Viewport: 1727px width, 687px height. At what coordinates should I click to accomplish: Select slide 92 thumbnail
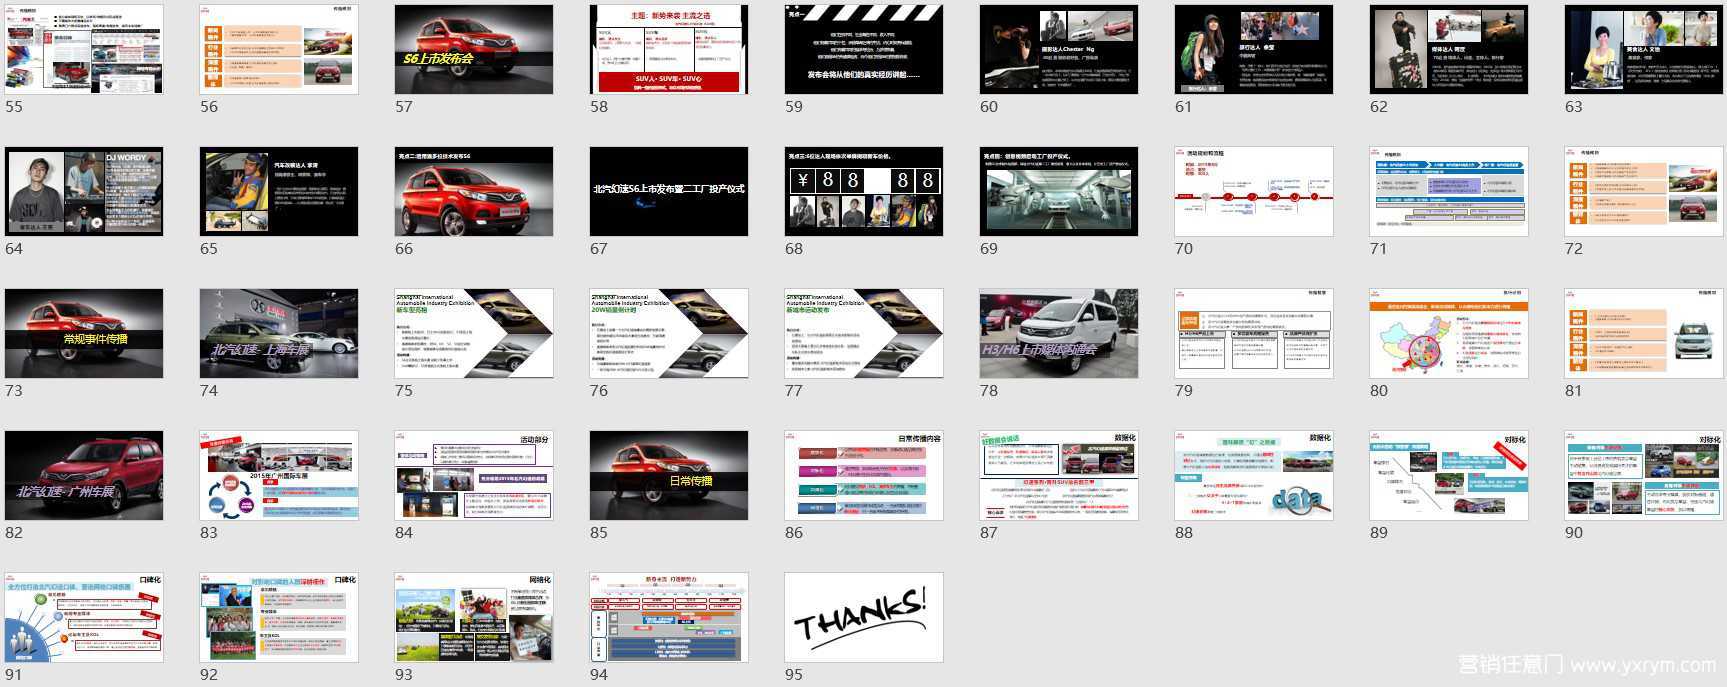point(279,617)
